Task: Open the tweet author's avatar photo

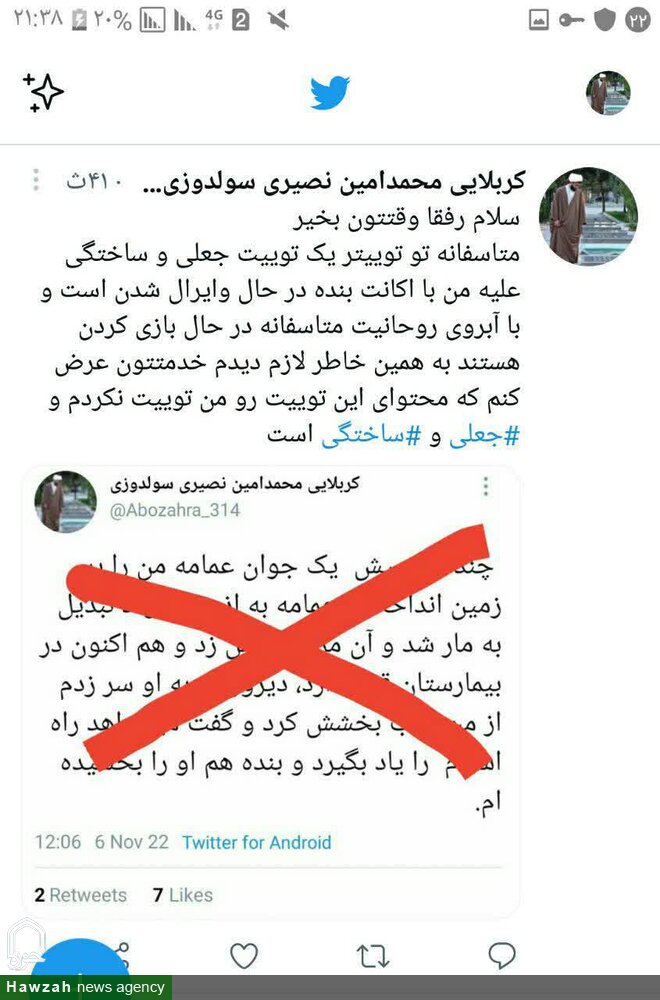Action: (587, 216)
